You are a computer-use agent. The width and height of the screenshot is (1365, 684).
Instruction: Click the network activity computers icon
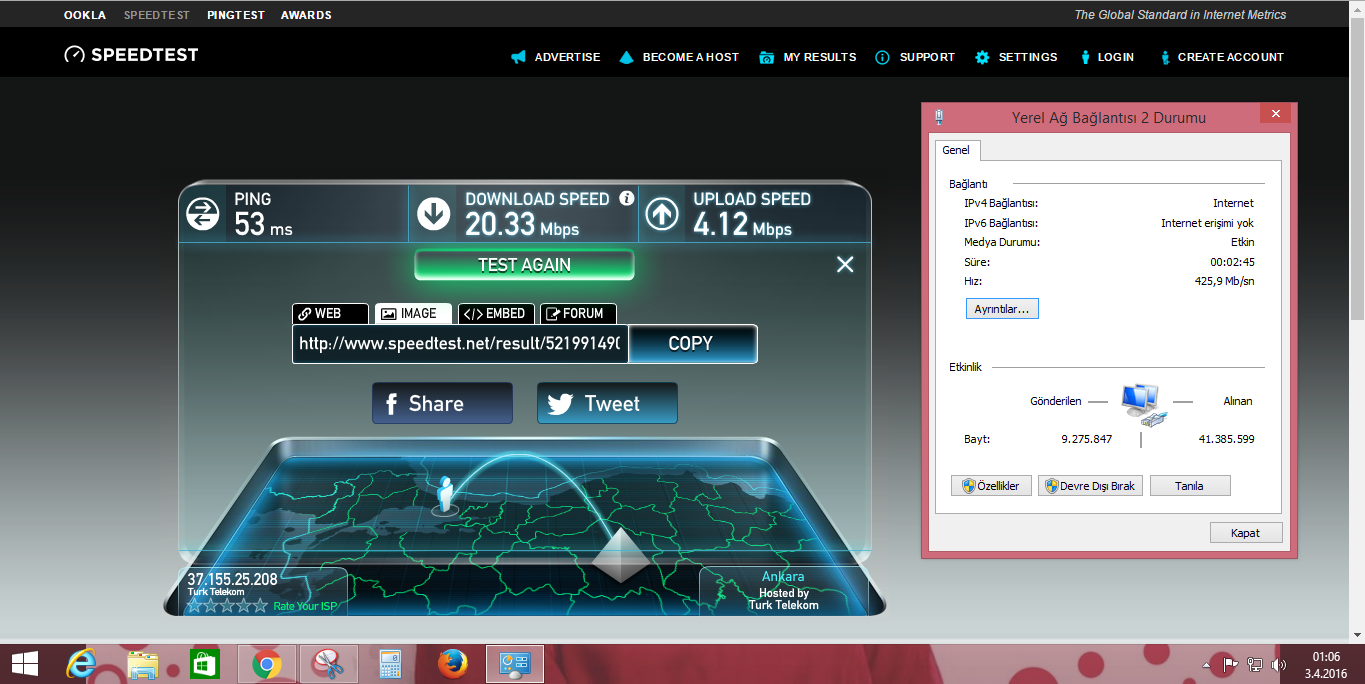tap(1141, 403)
